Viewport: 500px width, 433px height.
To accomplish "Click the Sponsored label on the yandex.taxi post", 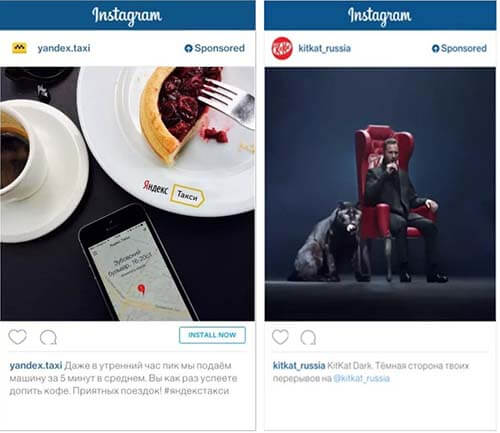I will pyautogui.click(x=220, y=48).
